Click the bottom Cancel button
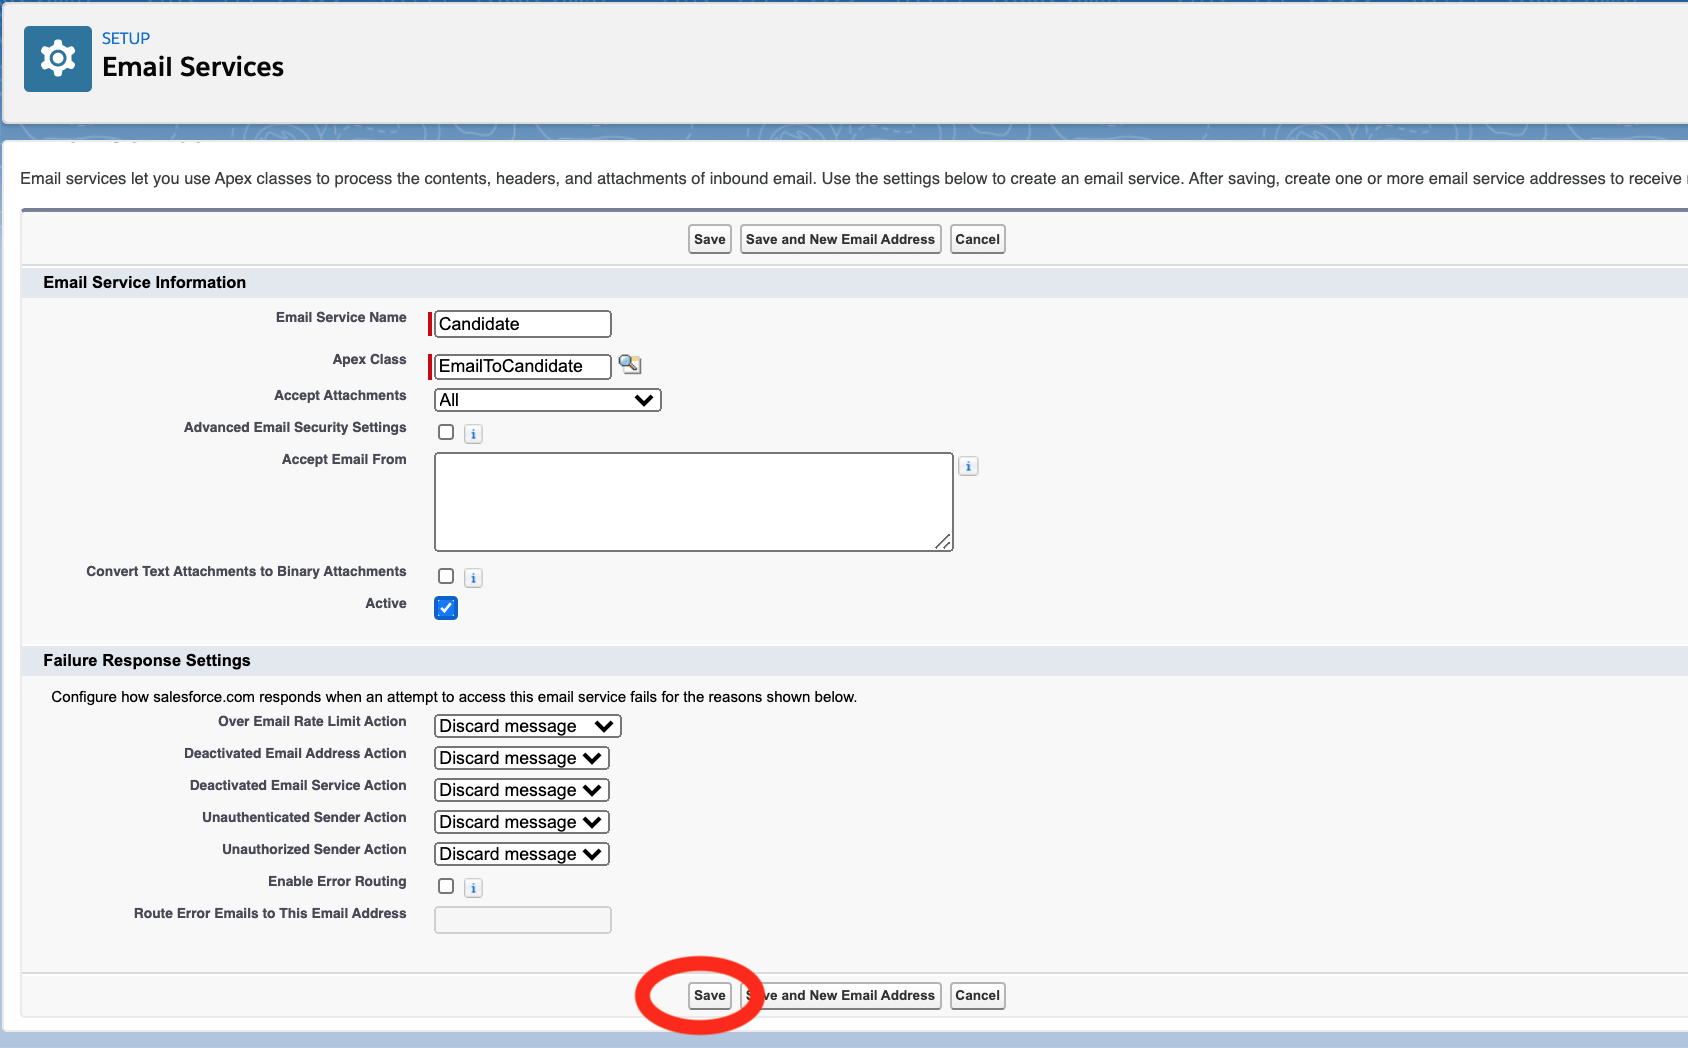 click(977, 996)
